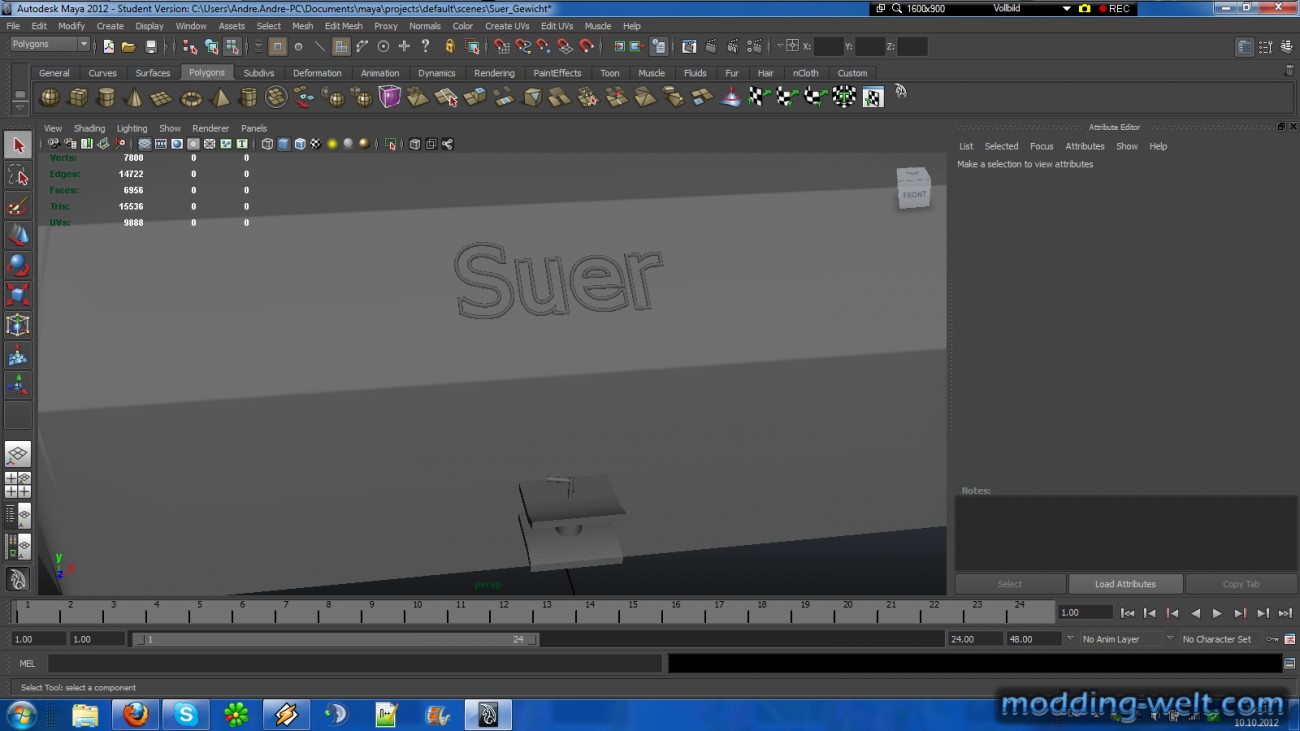The height and width of the screenshot is (731, 1300).
Task: Open the viewport Shading menu
Action: 89,128
